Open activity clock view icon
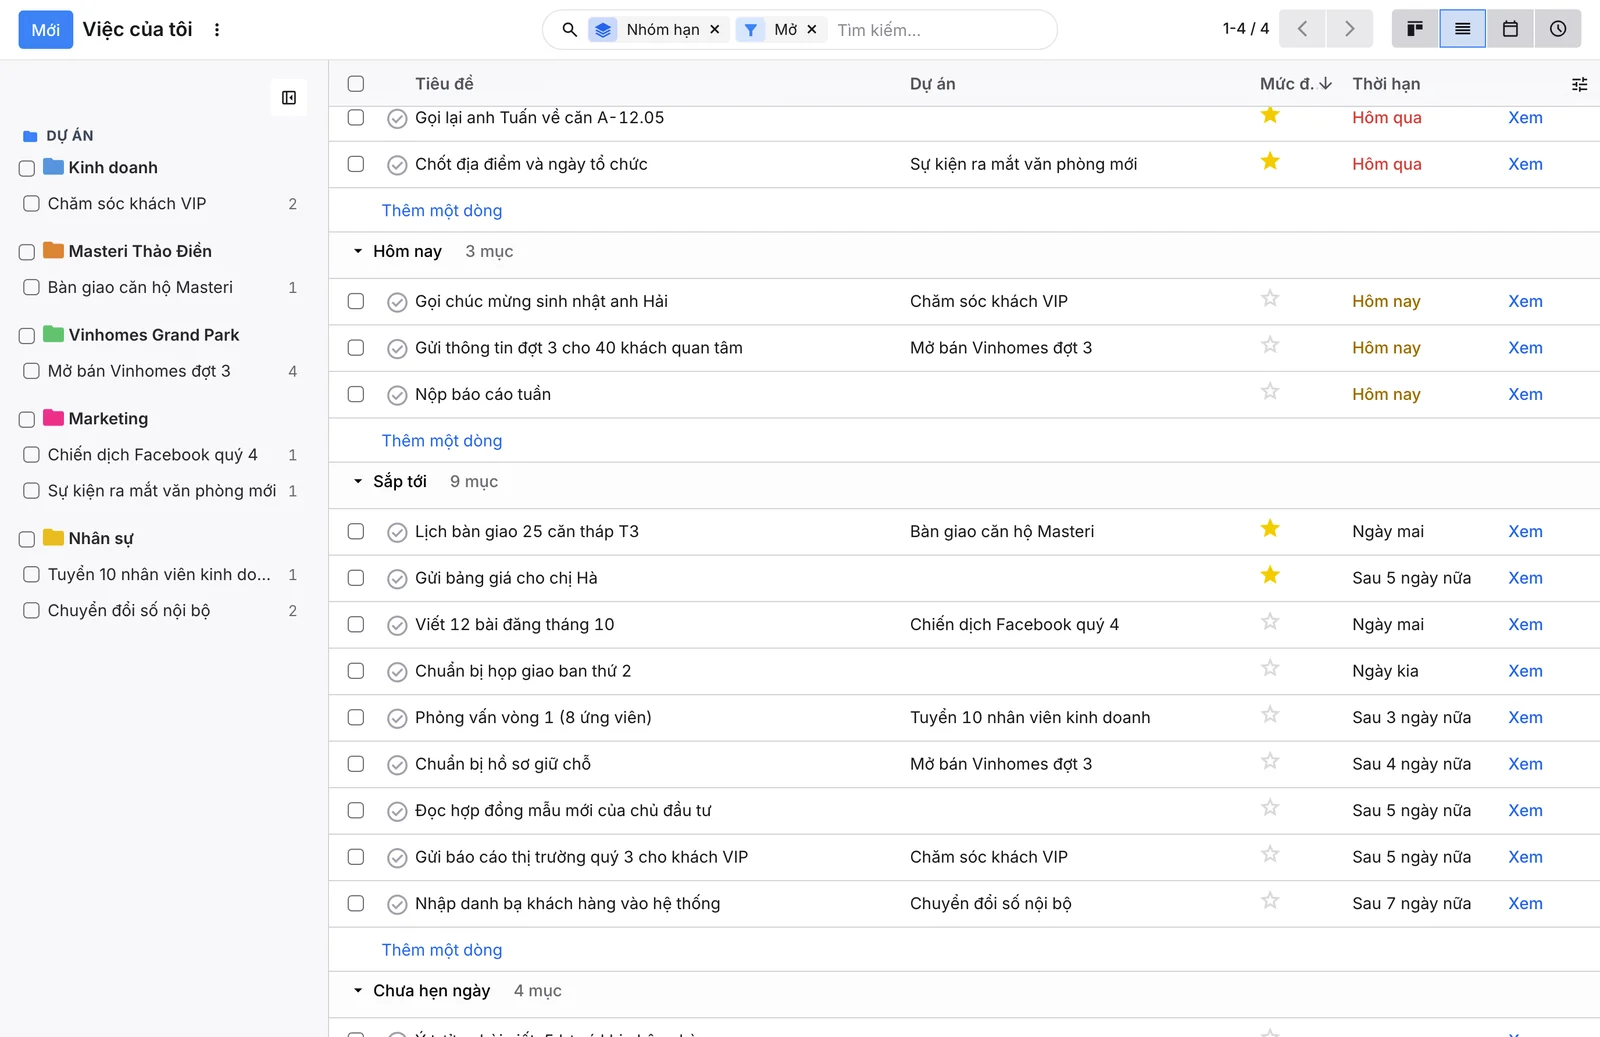This screenshot has height=1037, width=1600. 1558,29
